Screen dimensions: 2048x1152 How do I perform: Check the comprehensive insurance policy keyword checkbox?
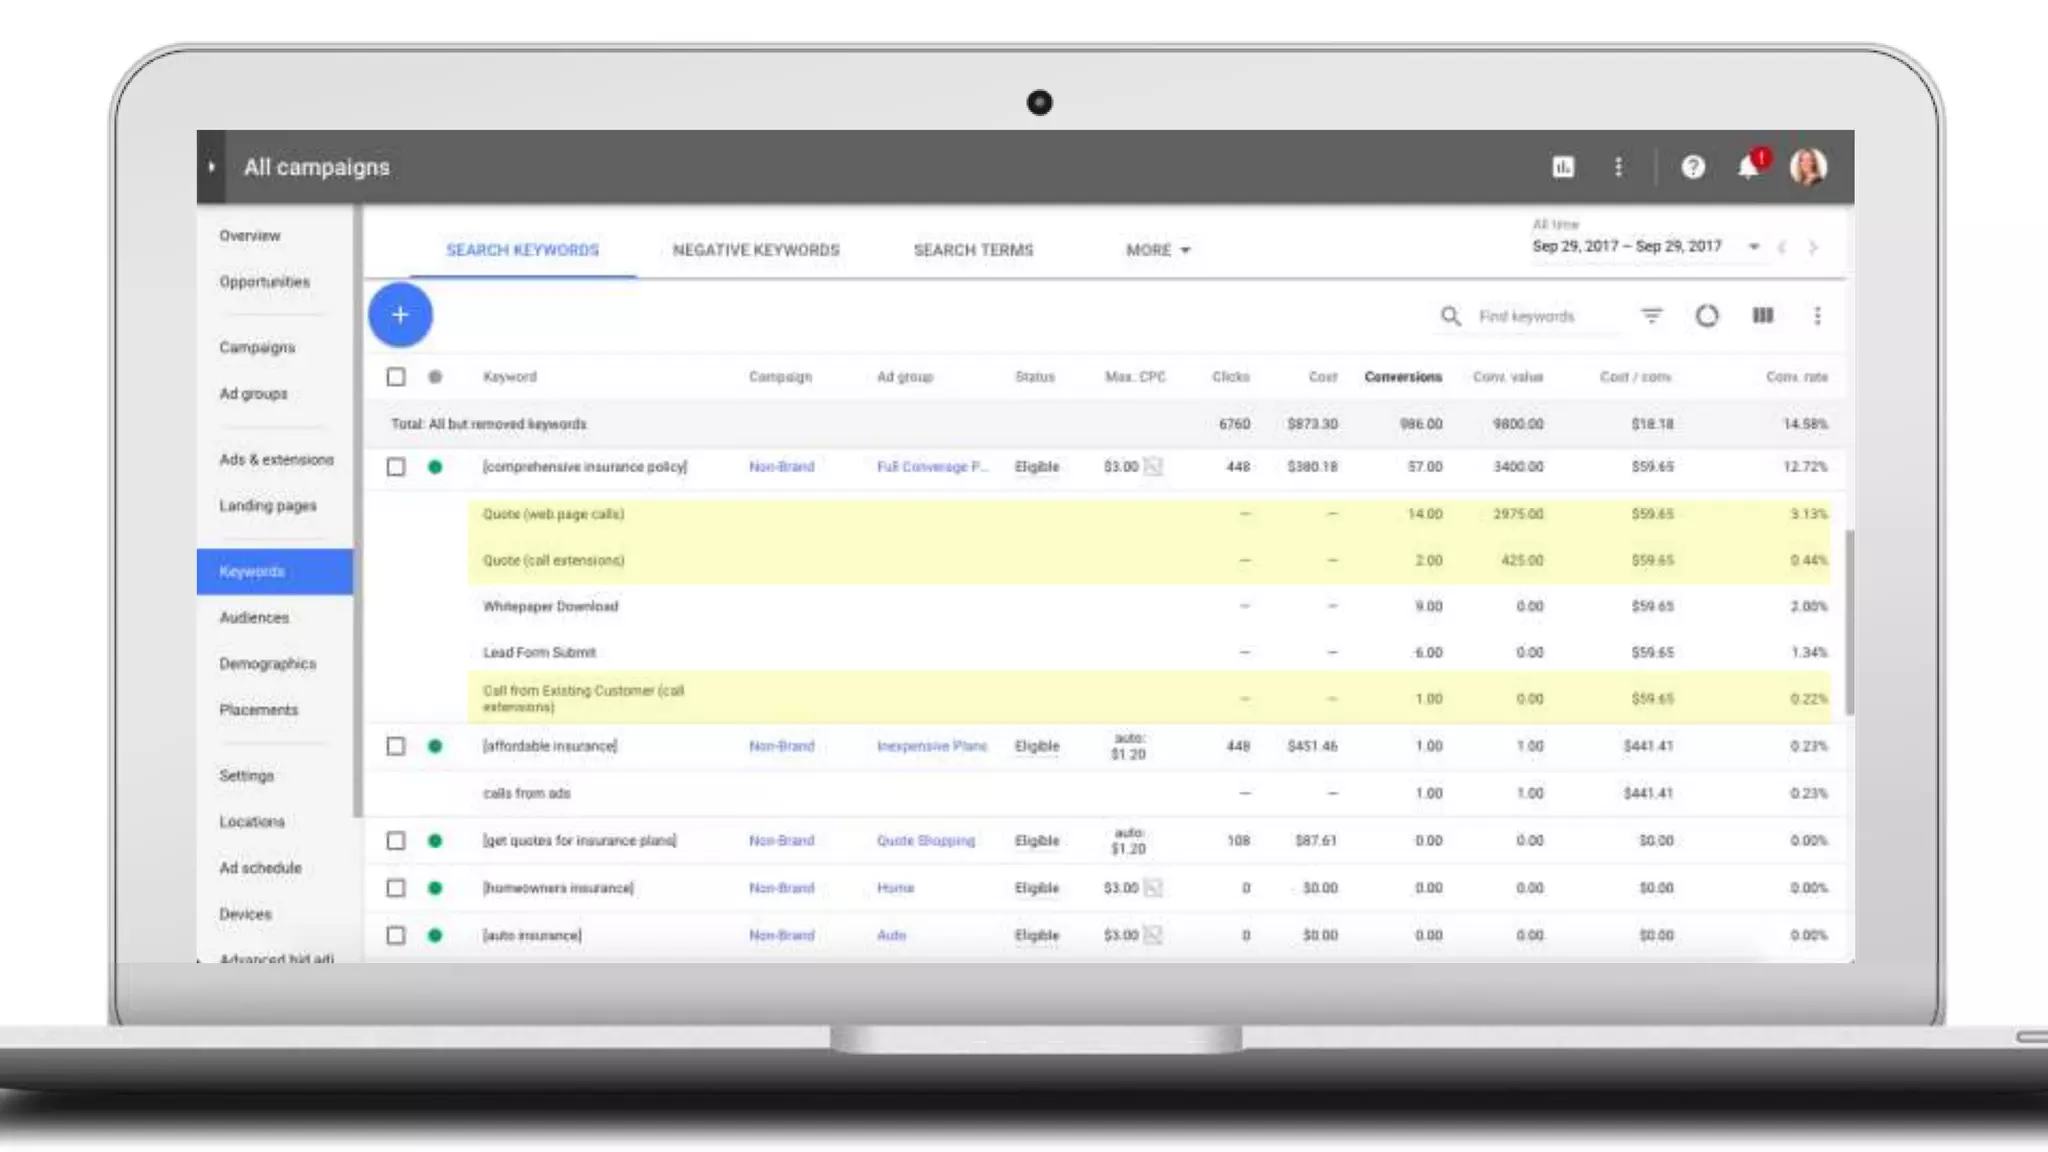click(x=396, y=467)
